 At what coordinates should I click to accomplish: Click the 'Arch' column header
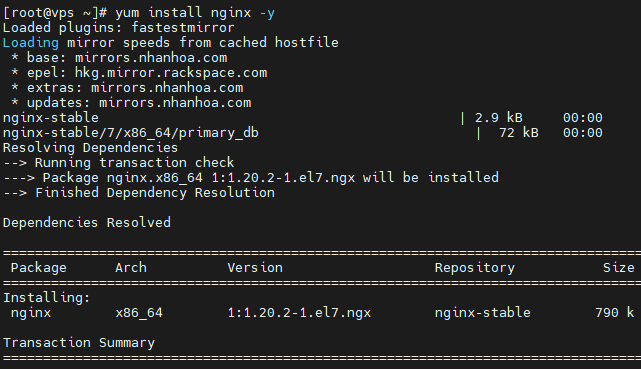tap(131, 268)
